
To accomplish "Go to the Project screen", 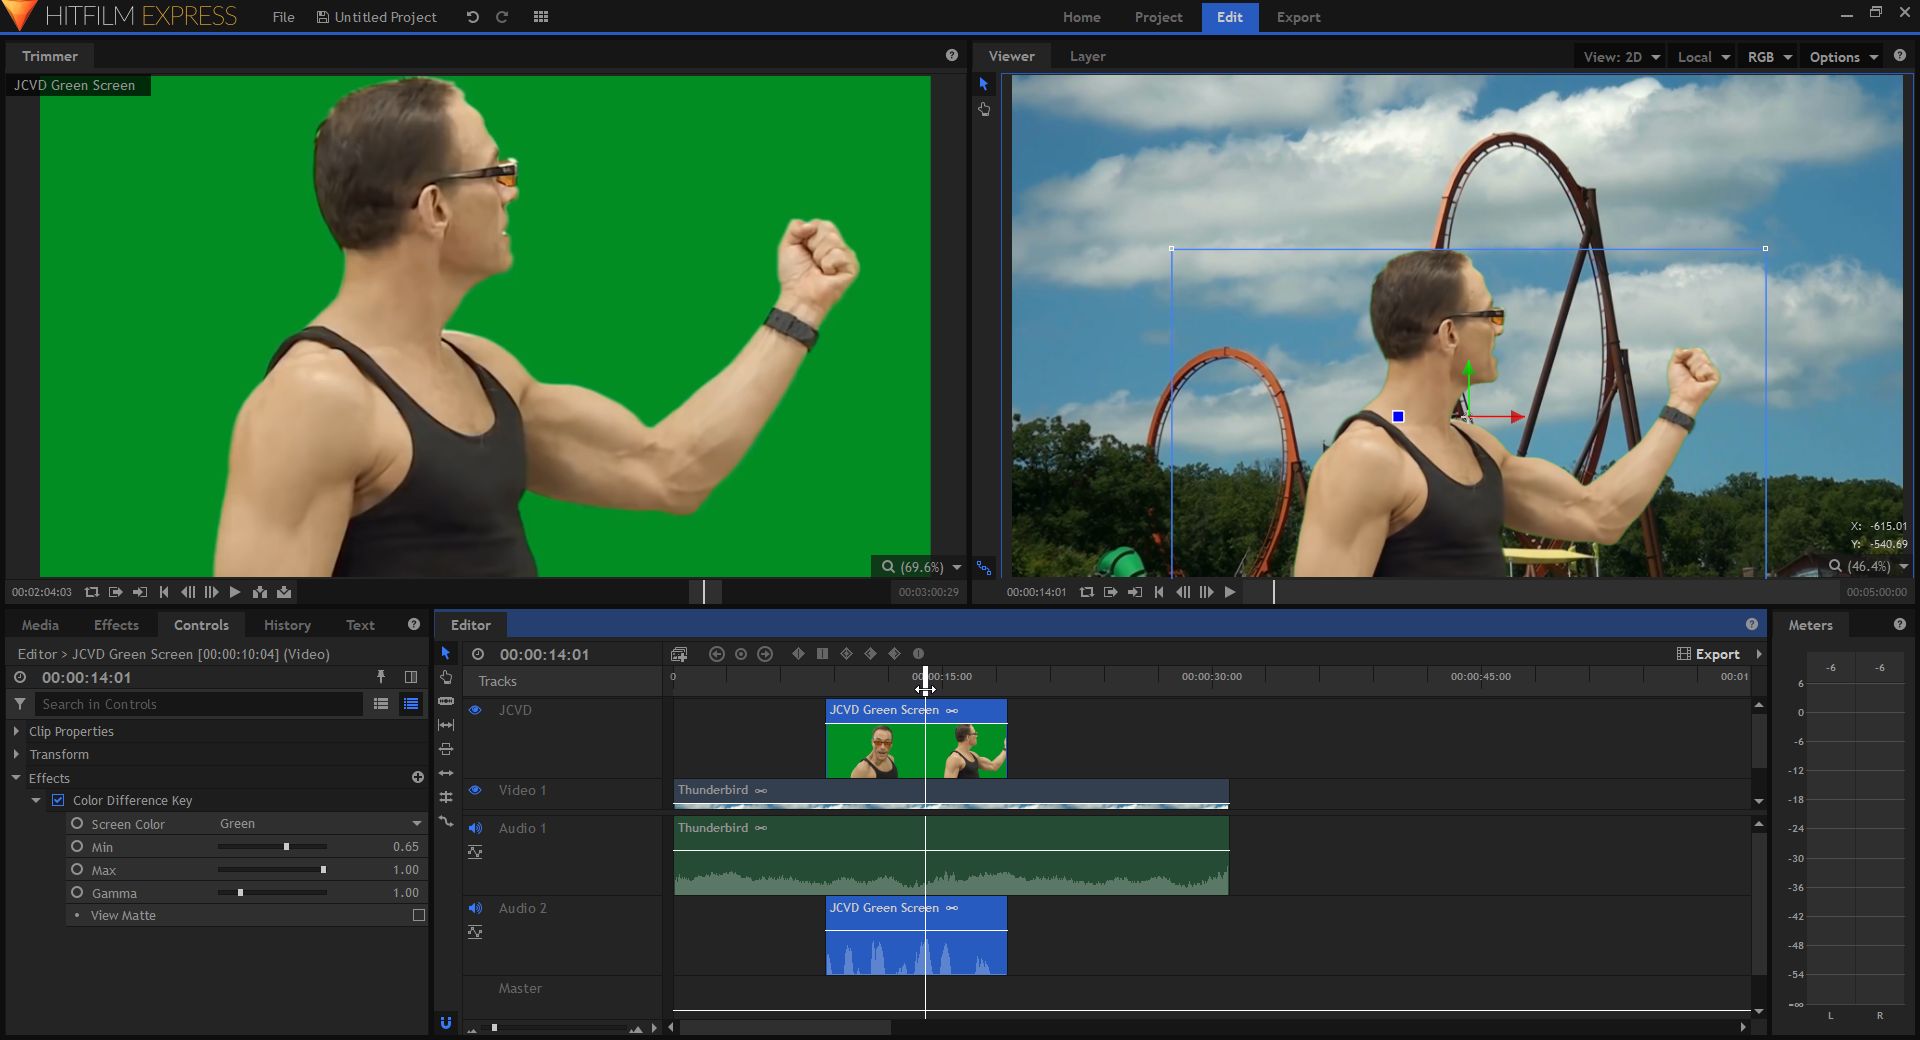I will [x=1158, y=17].
